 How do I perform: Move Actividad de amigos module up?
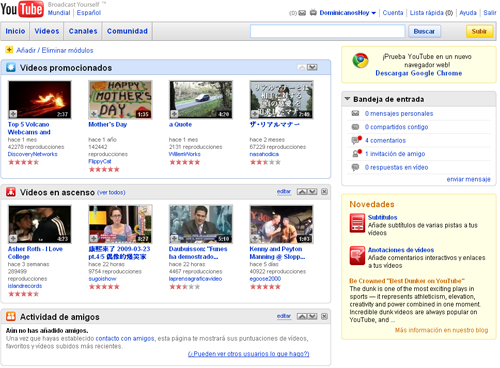tap(302, 316)
